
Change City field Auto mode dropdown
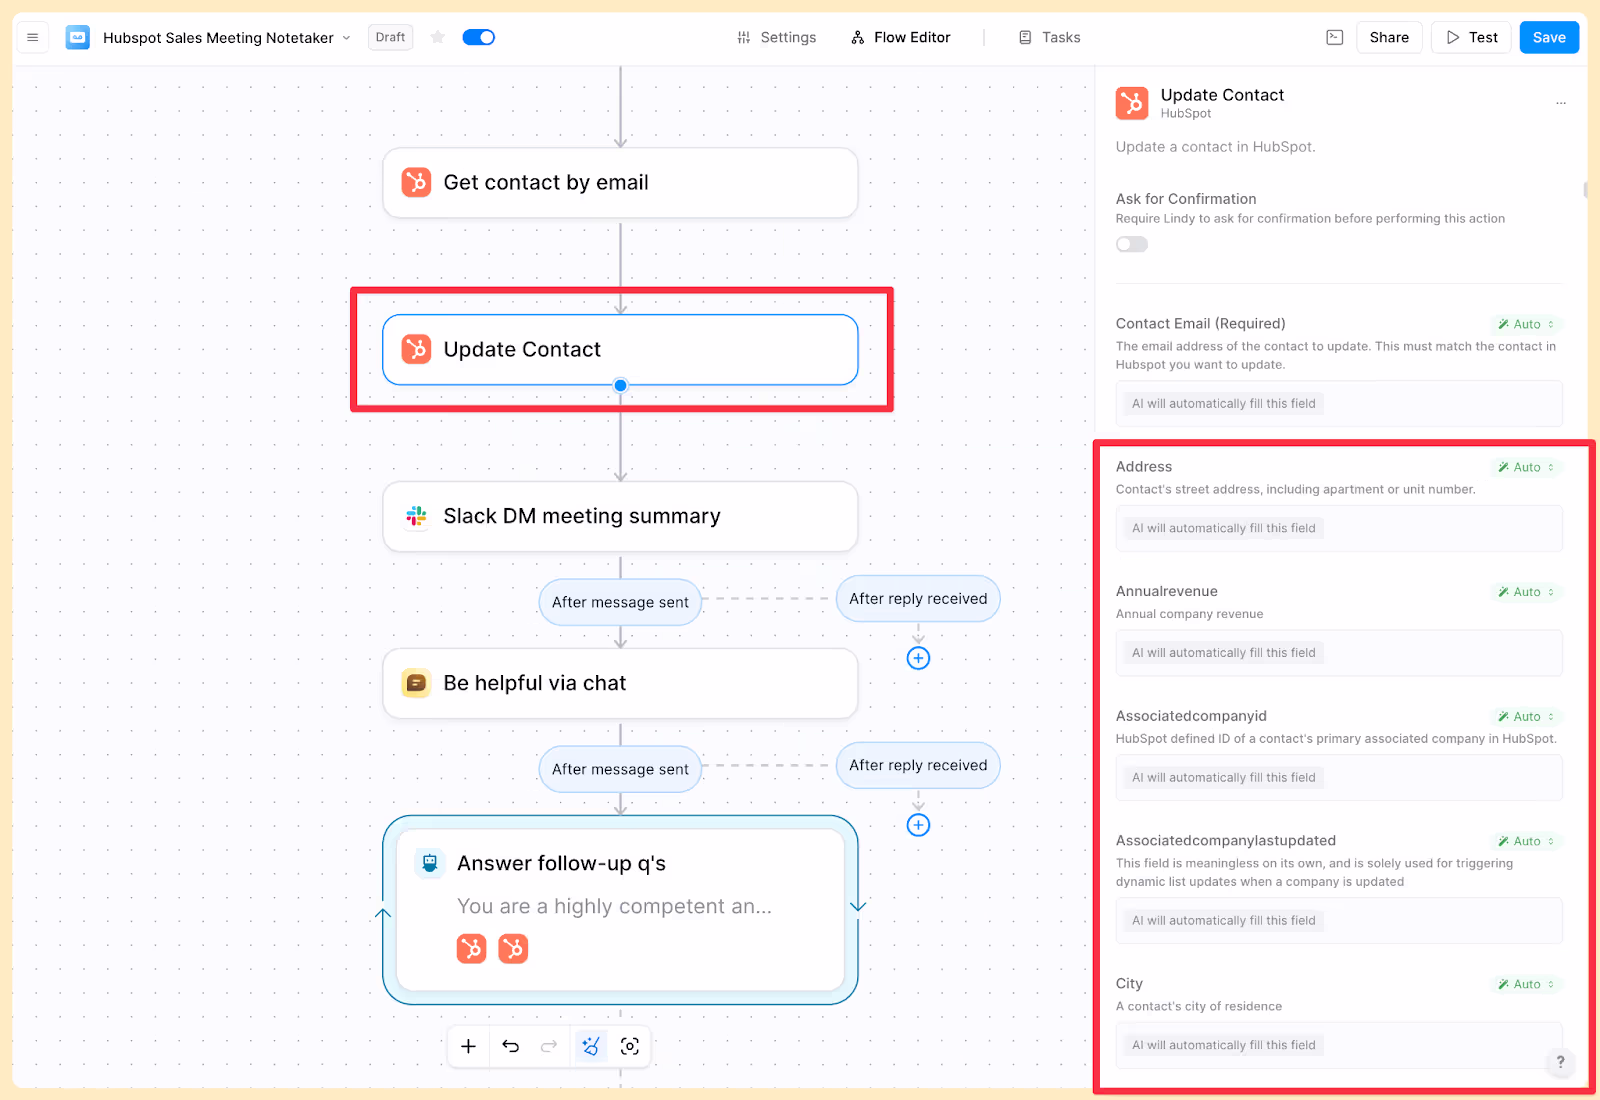click(x=1526, y=984)
